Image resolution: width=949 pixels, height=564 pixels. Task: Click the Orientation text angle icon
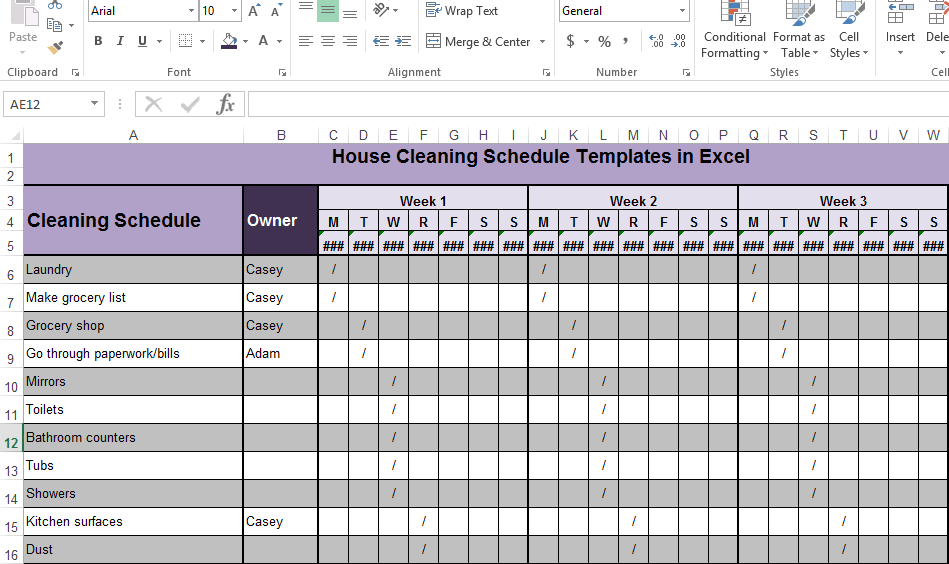coord(381,11)
